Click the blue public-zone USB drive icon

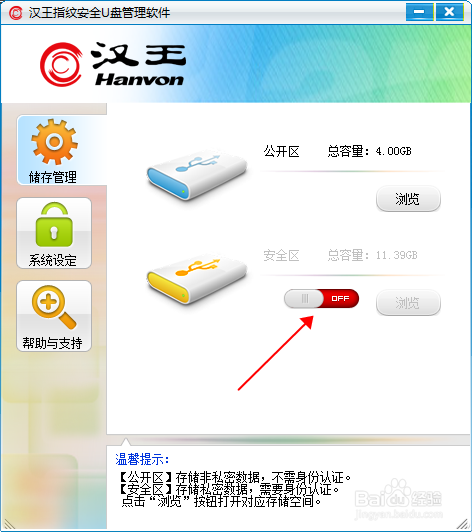tap(197, 176)
